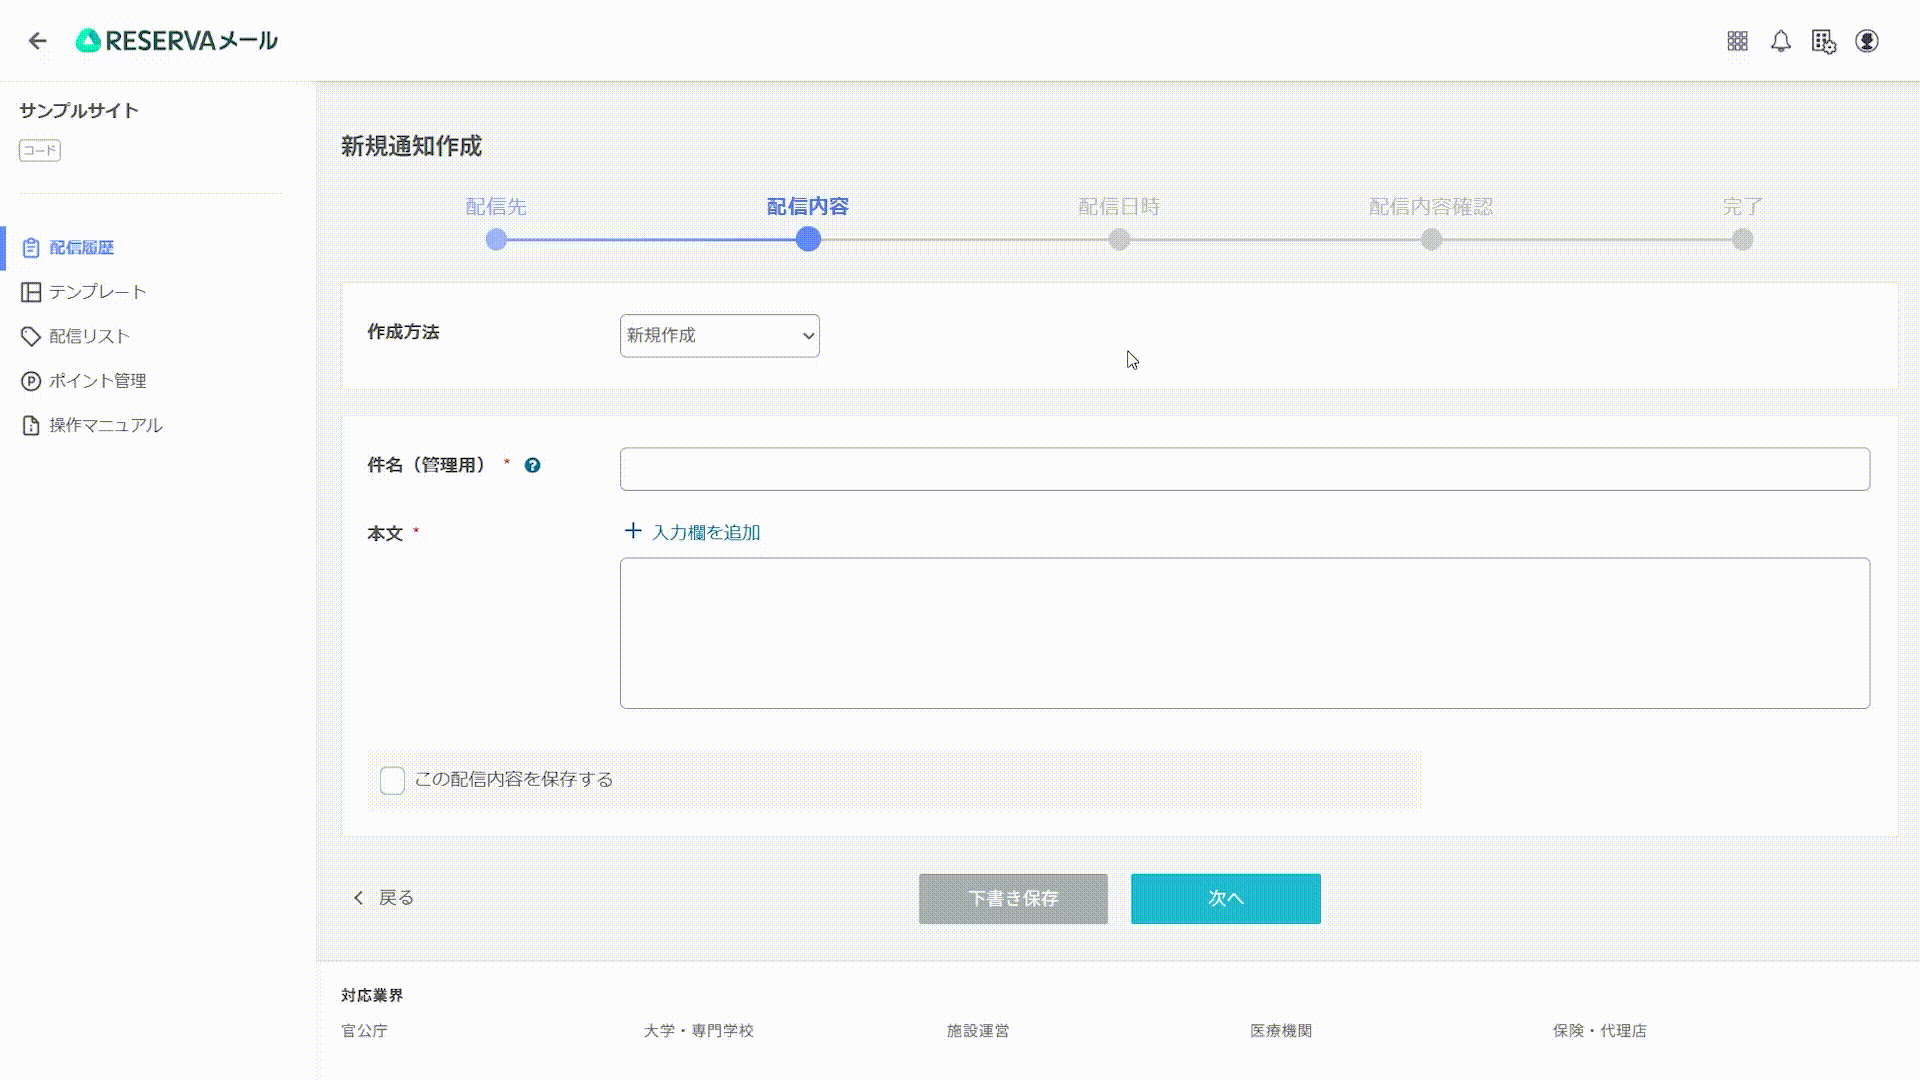
Task: Click the RESERVAメール logo
Action: 177,41
